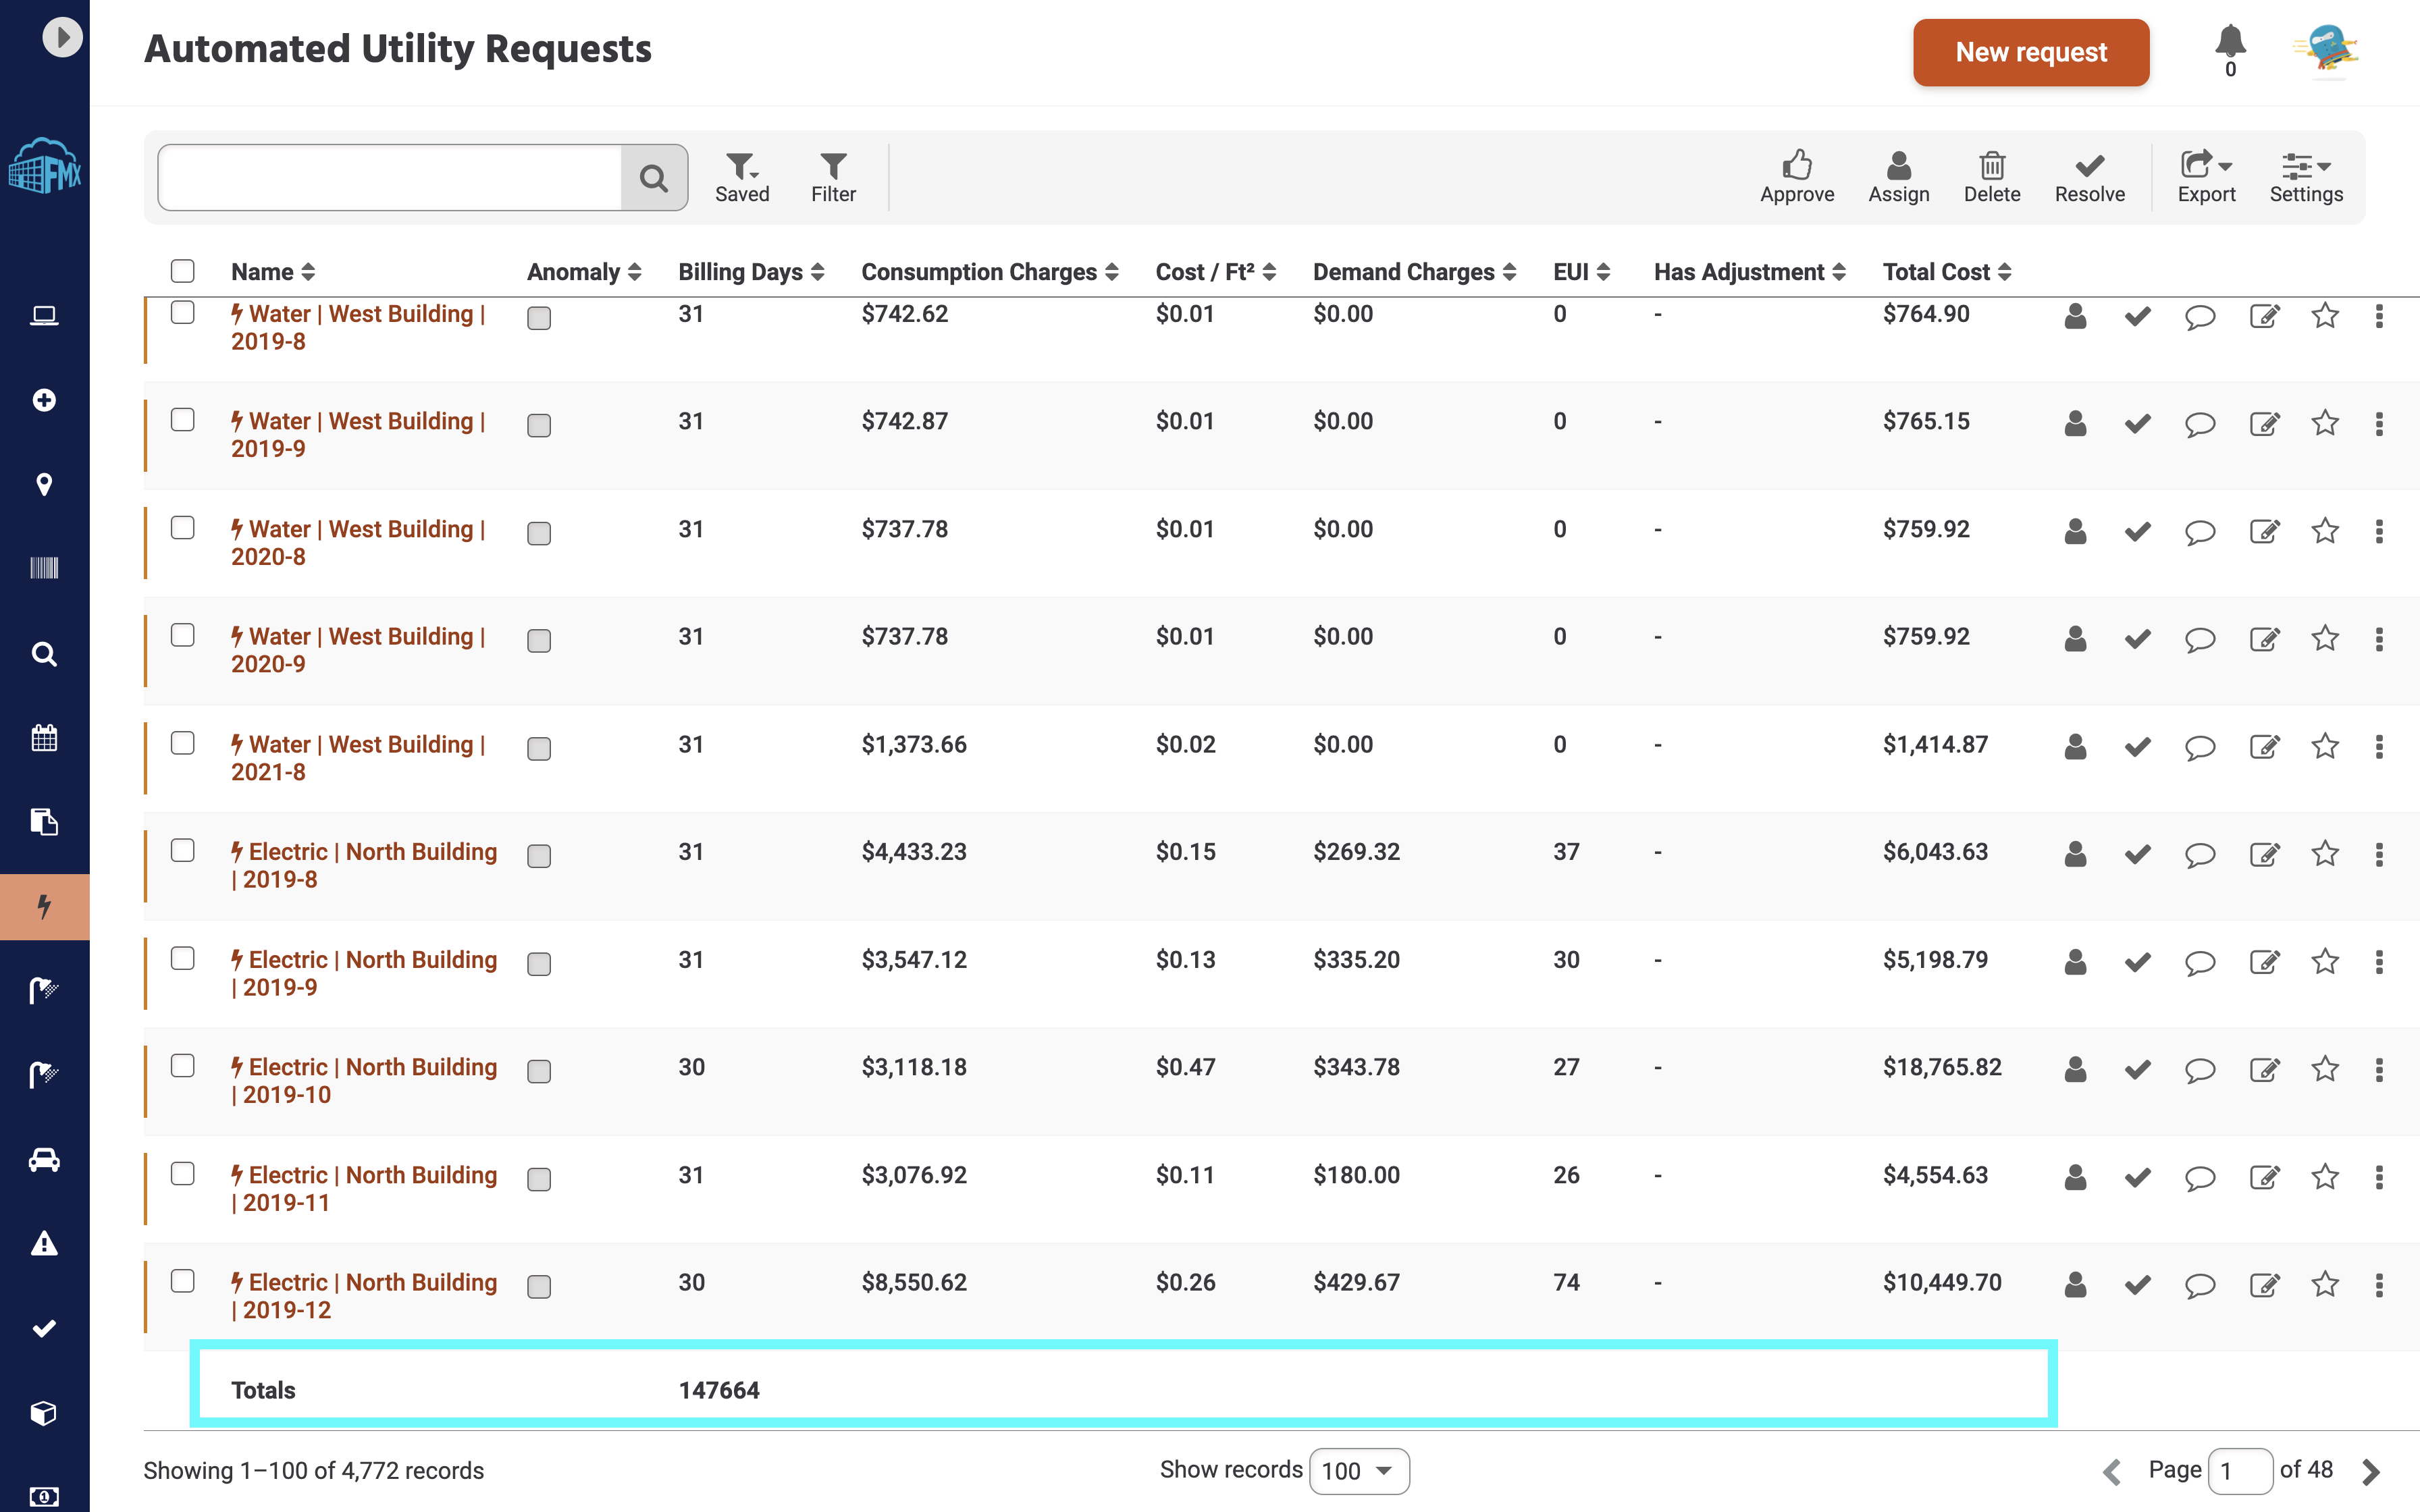2420x1512 pixels.
Task: Resolve the Water West Building 2019-9 row
Action: coord(2138,424)
